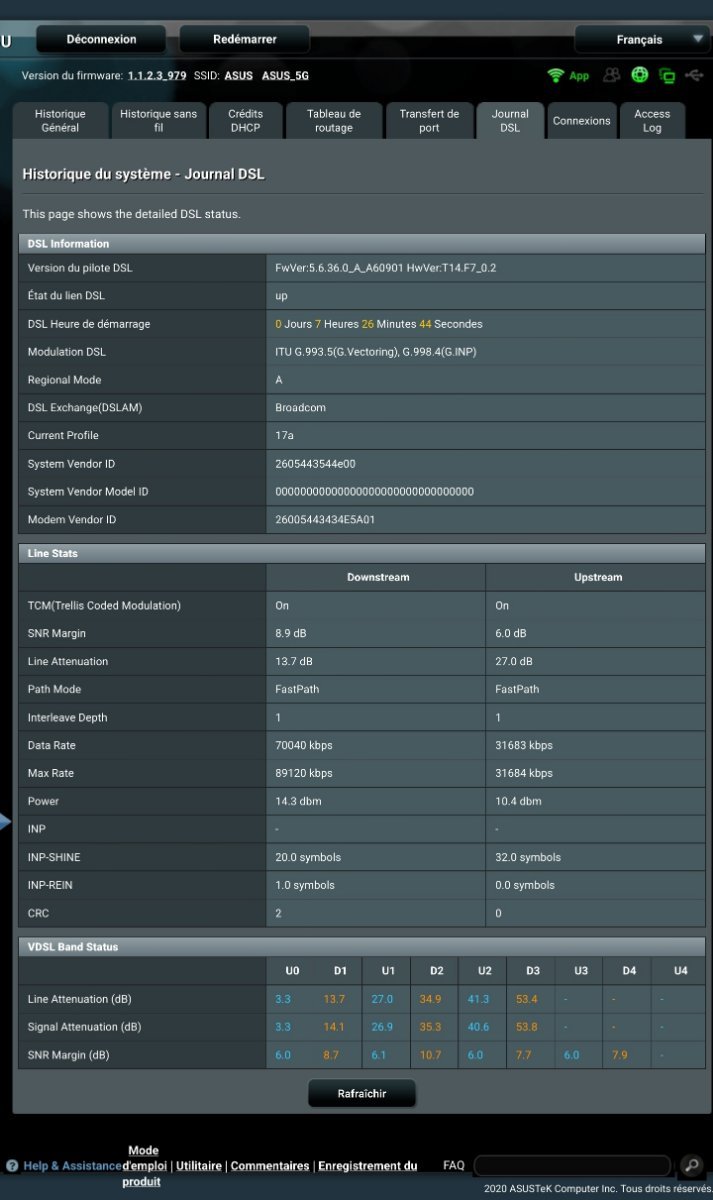Open the Français language dropdown
The width and height of the screenshot is (713, 1200).
[x=641, y=40]
